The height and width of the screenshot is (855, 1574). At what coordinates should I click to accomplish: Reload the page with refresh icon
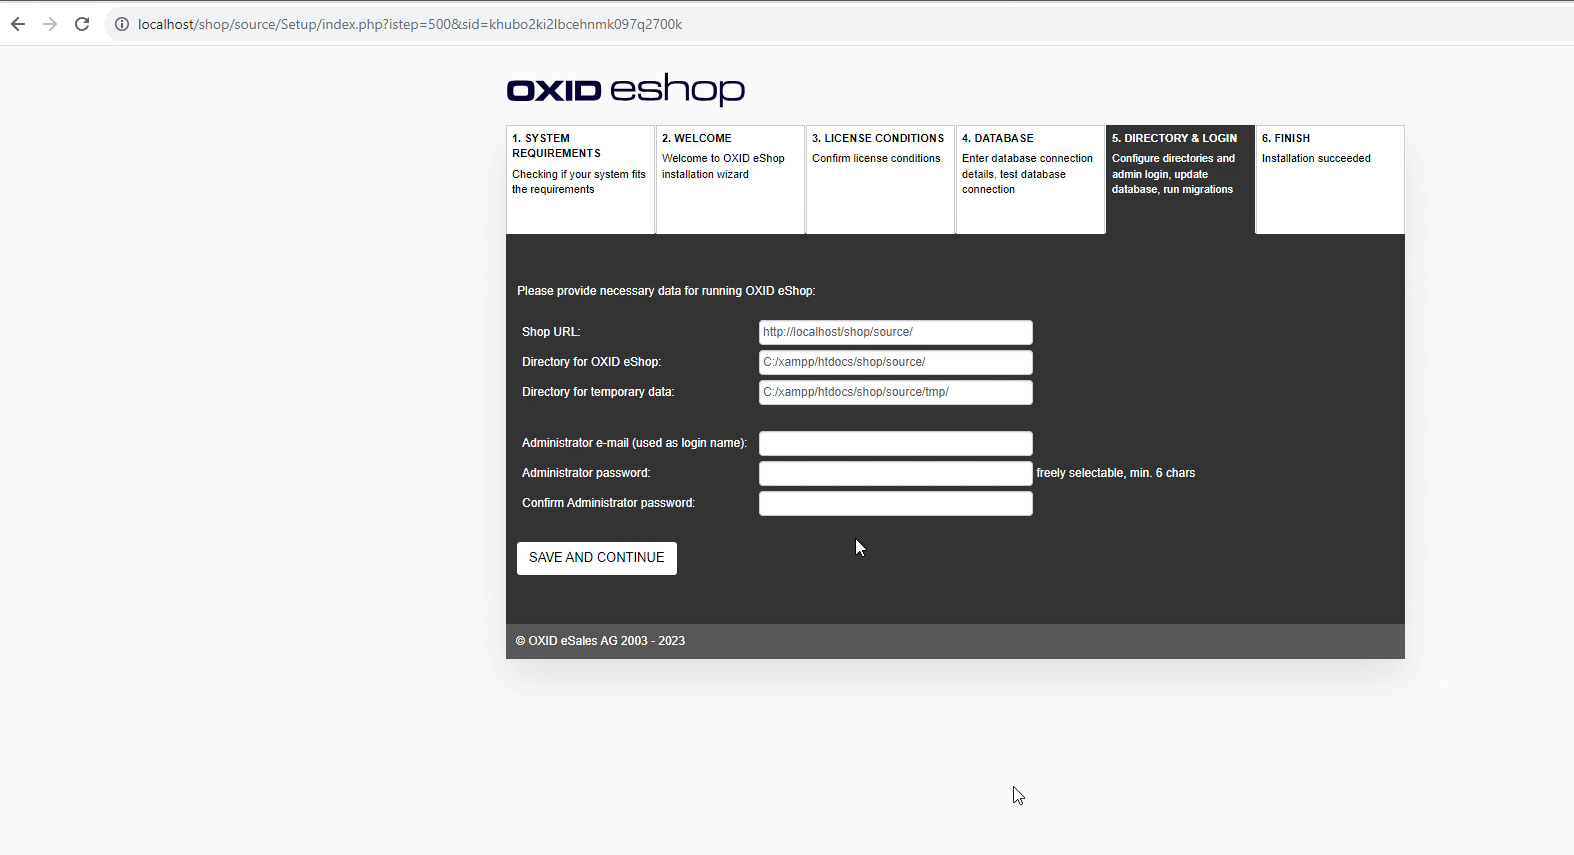coord(82,24)
